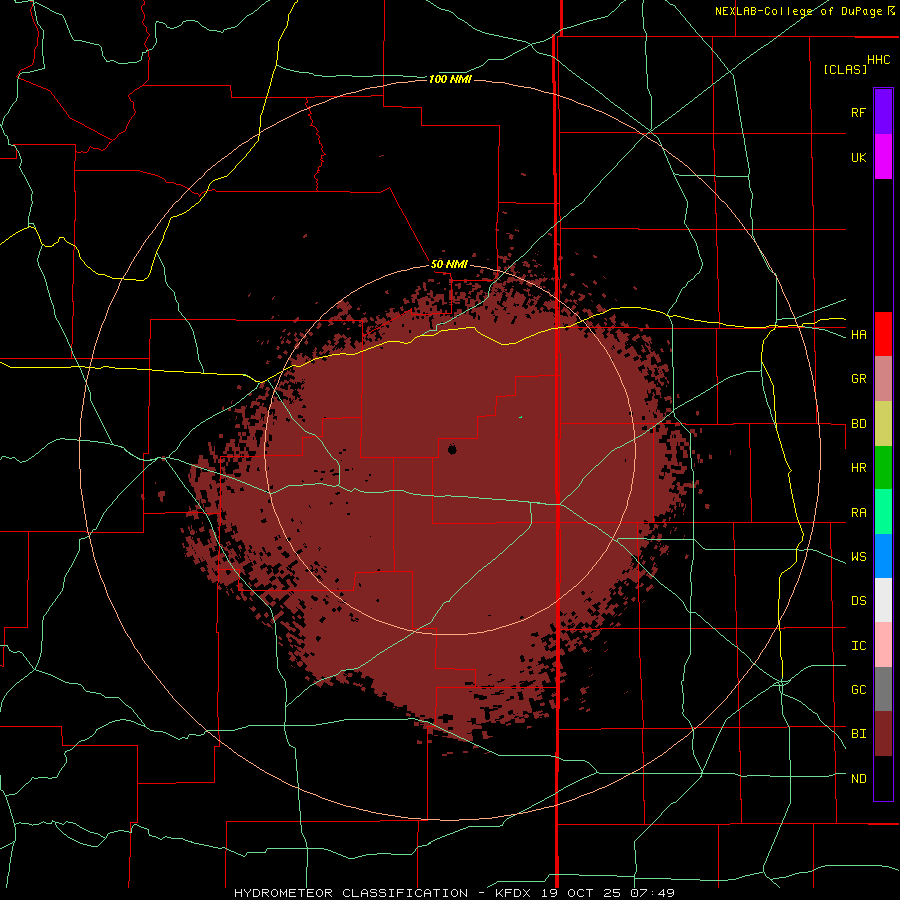The height and width of the screenshot is (900, 900).
Task: Select the BD yellow legend swatch
Action: (x=883, y=424)
